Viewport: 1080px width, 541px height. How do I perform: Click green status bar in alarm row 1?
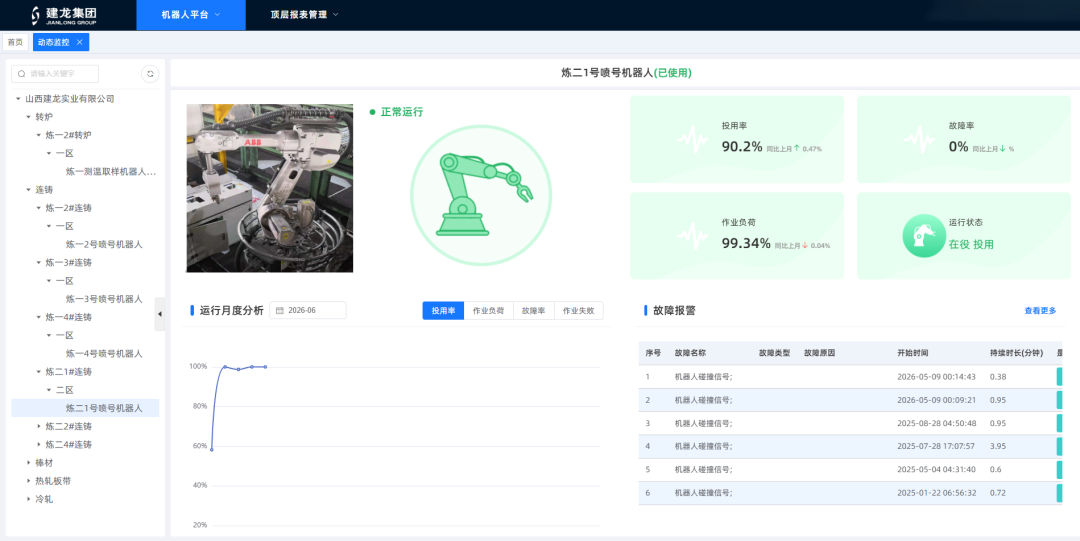point(1059,376)
